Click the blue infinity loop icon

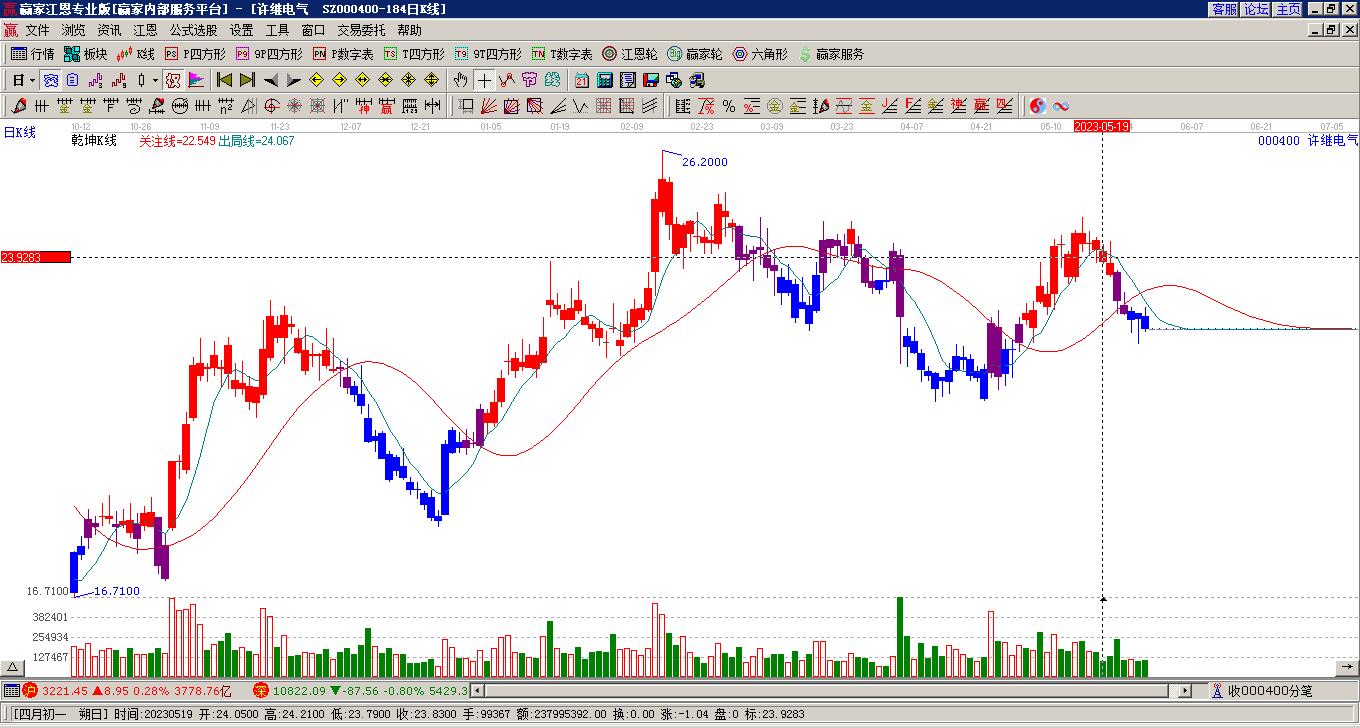point(1060,105)
